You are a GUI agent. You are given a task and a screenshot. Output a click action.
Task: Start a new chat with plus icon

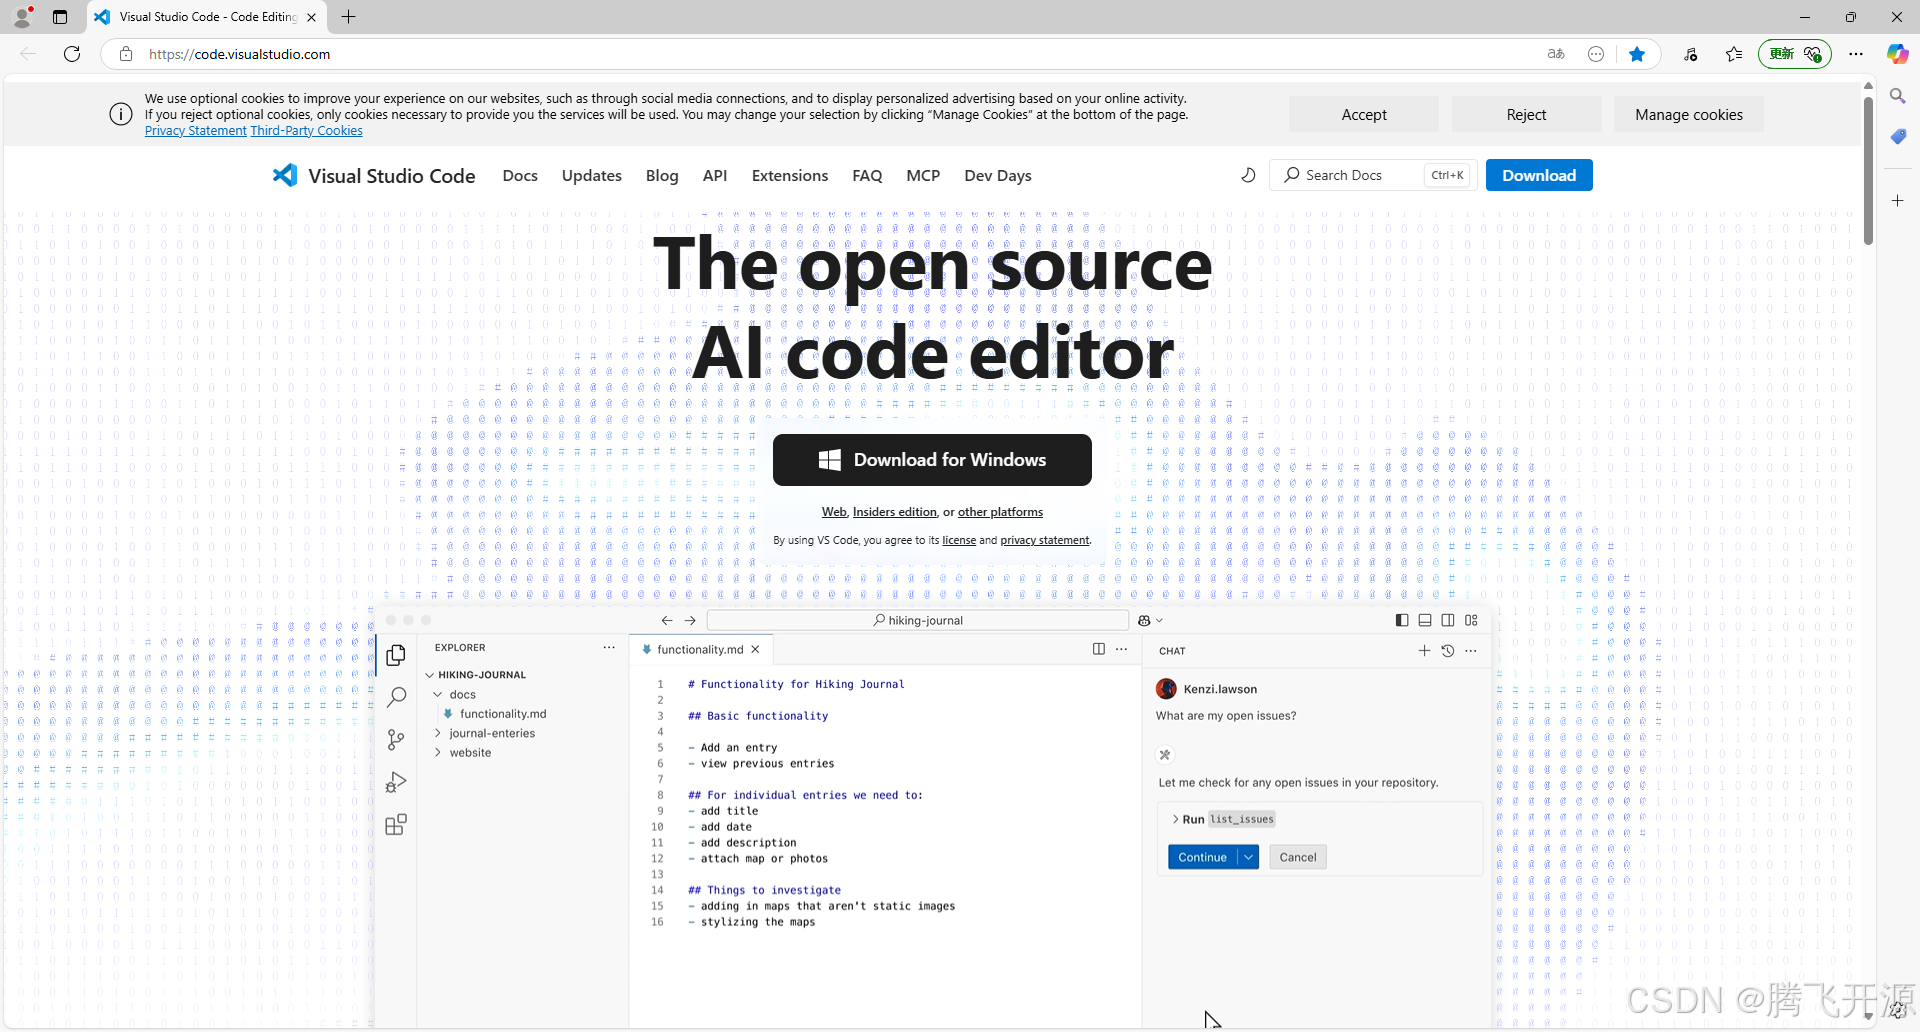(x=1424, y=650)
